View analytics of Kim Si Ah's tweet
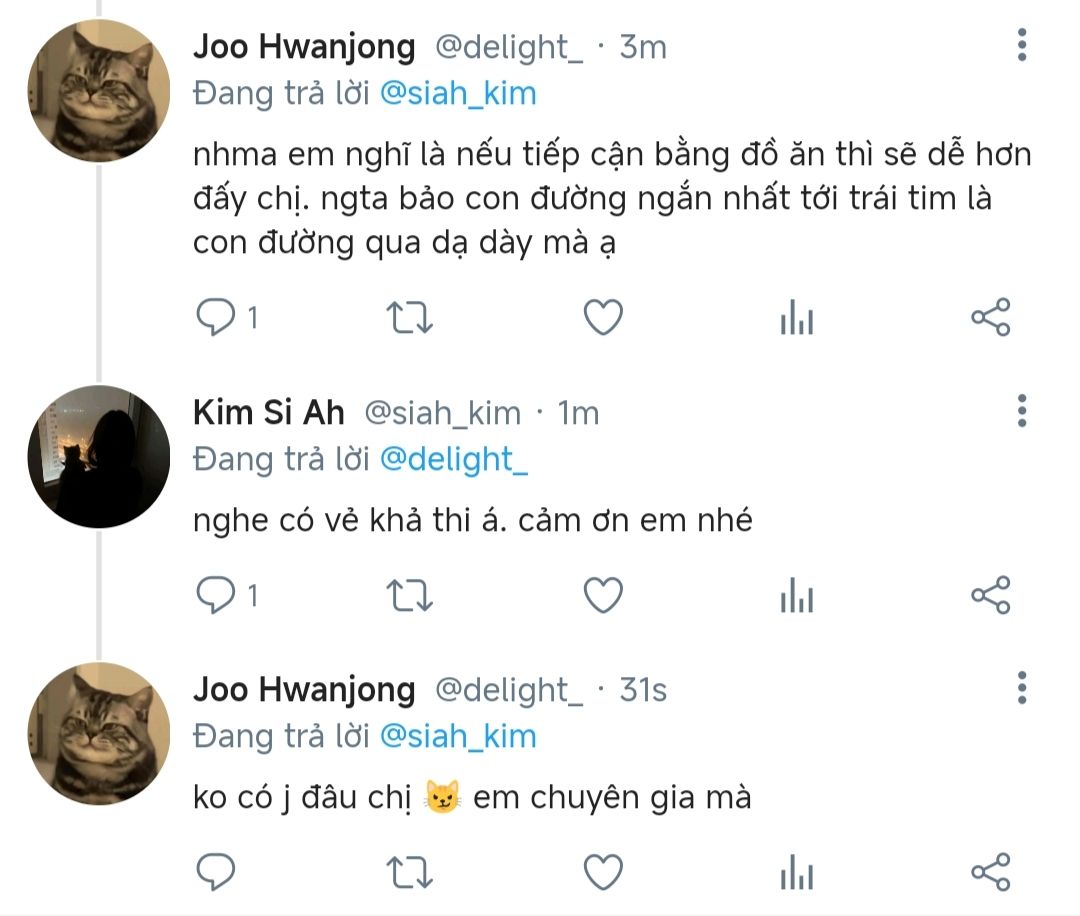Image resolution: width=1080 pixels, height=916 pixels. click(x=796, y=597)
